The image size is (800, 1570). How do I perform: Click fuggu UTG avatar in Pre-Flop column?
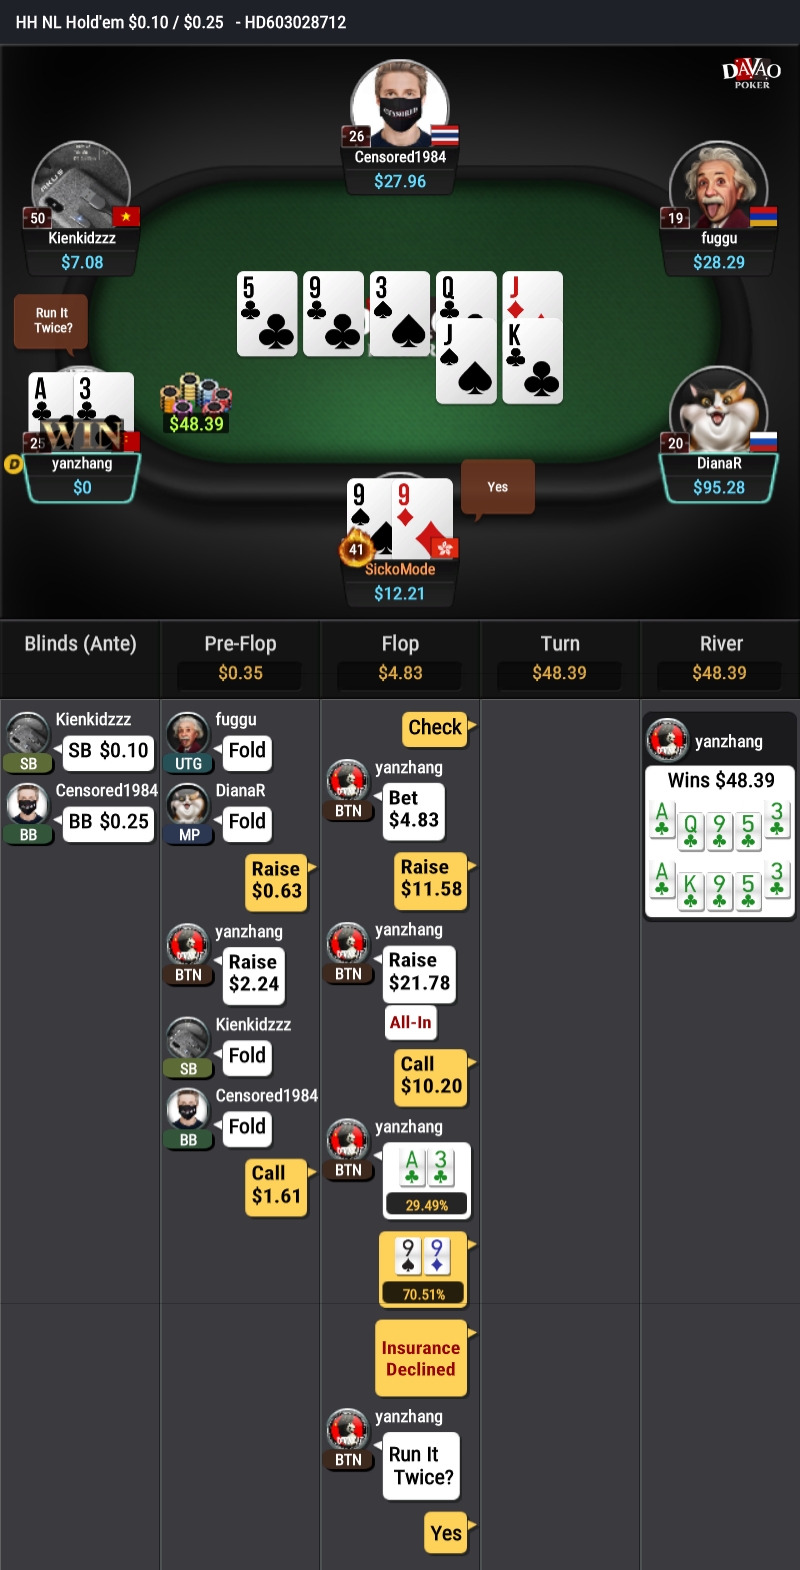click(187, 735)
